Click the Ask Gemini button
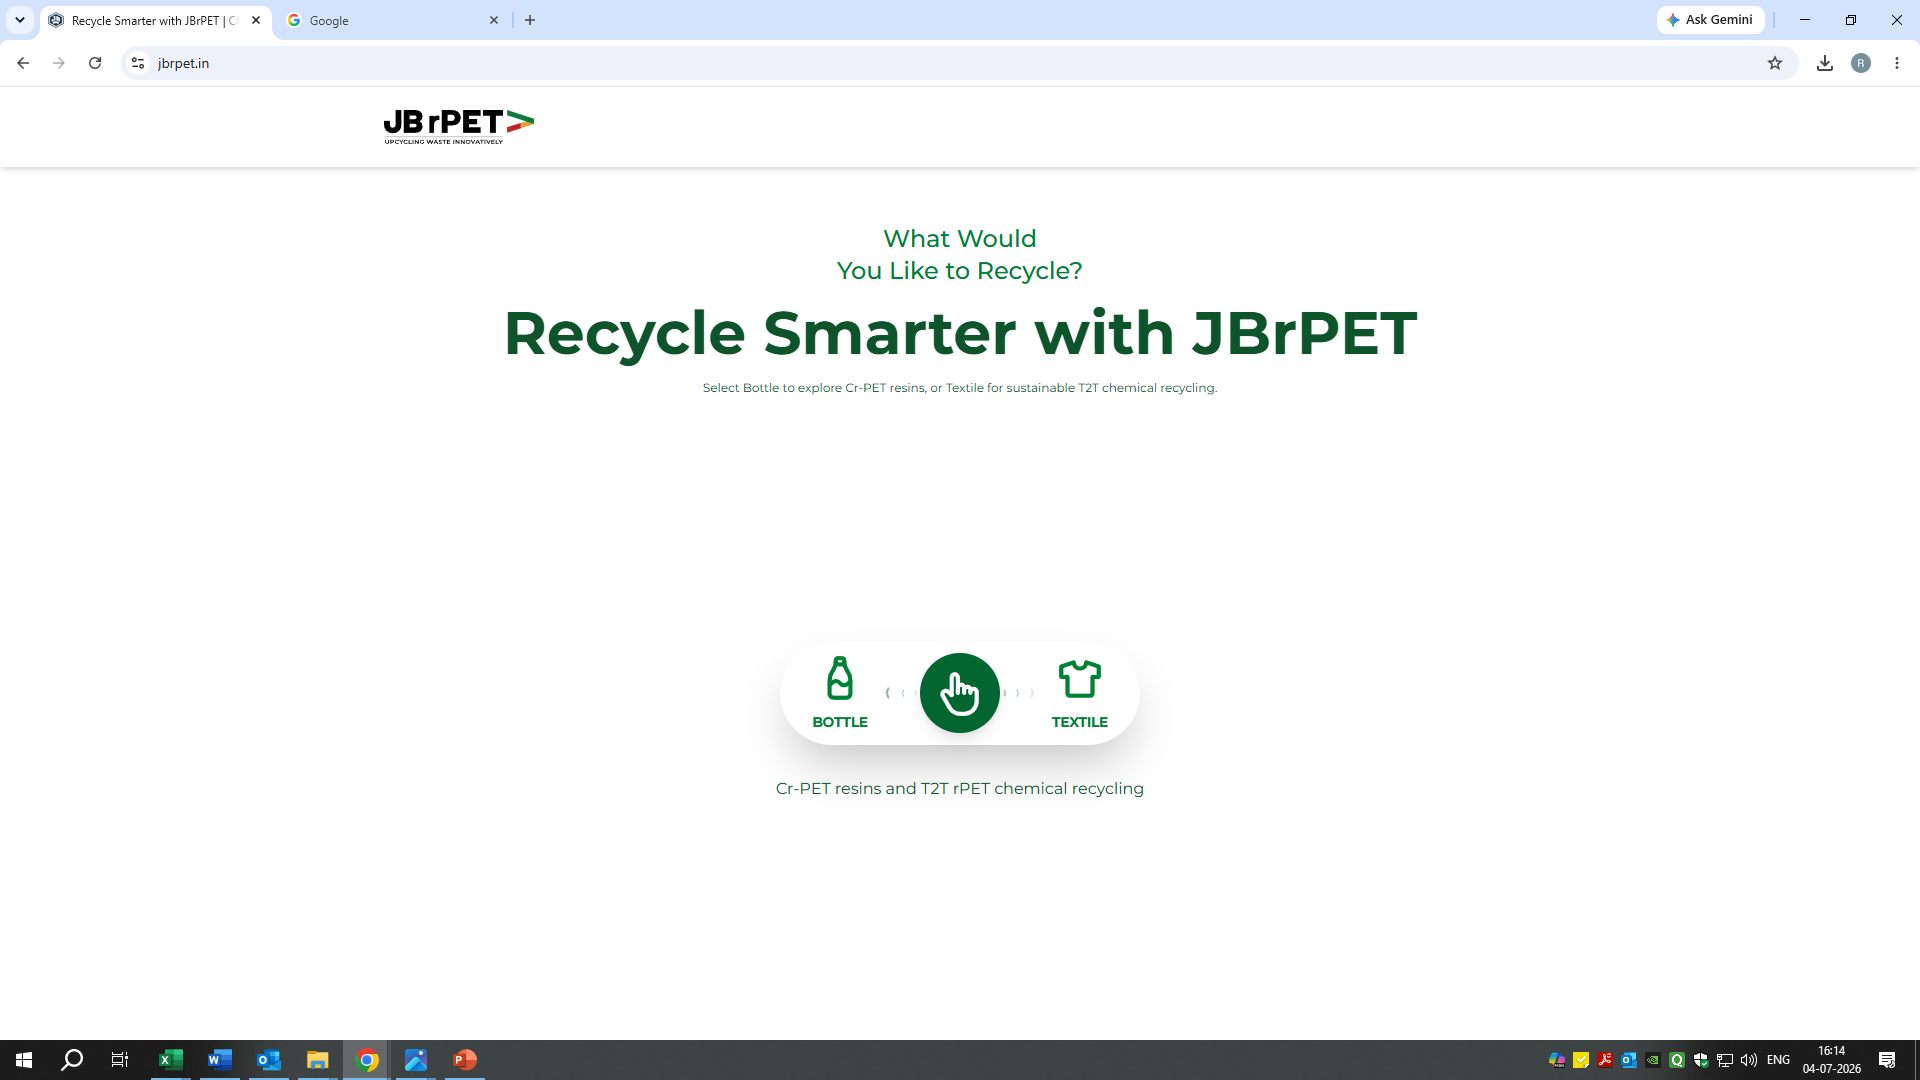 [x=1710, y=20]
